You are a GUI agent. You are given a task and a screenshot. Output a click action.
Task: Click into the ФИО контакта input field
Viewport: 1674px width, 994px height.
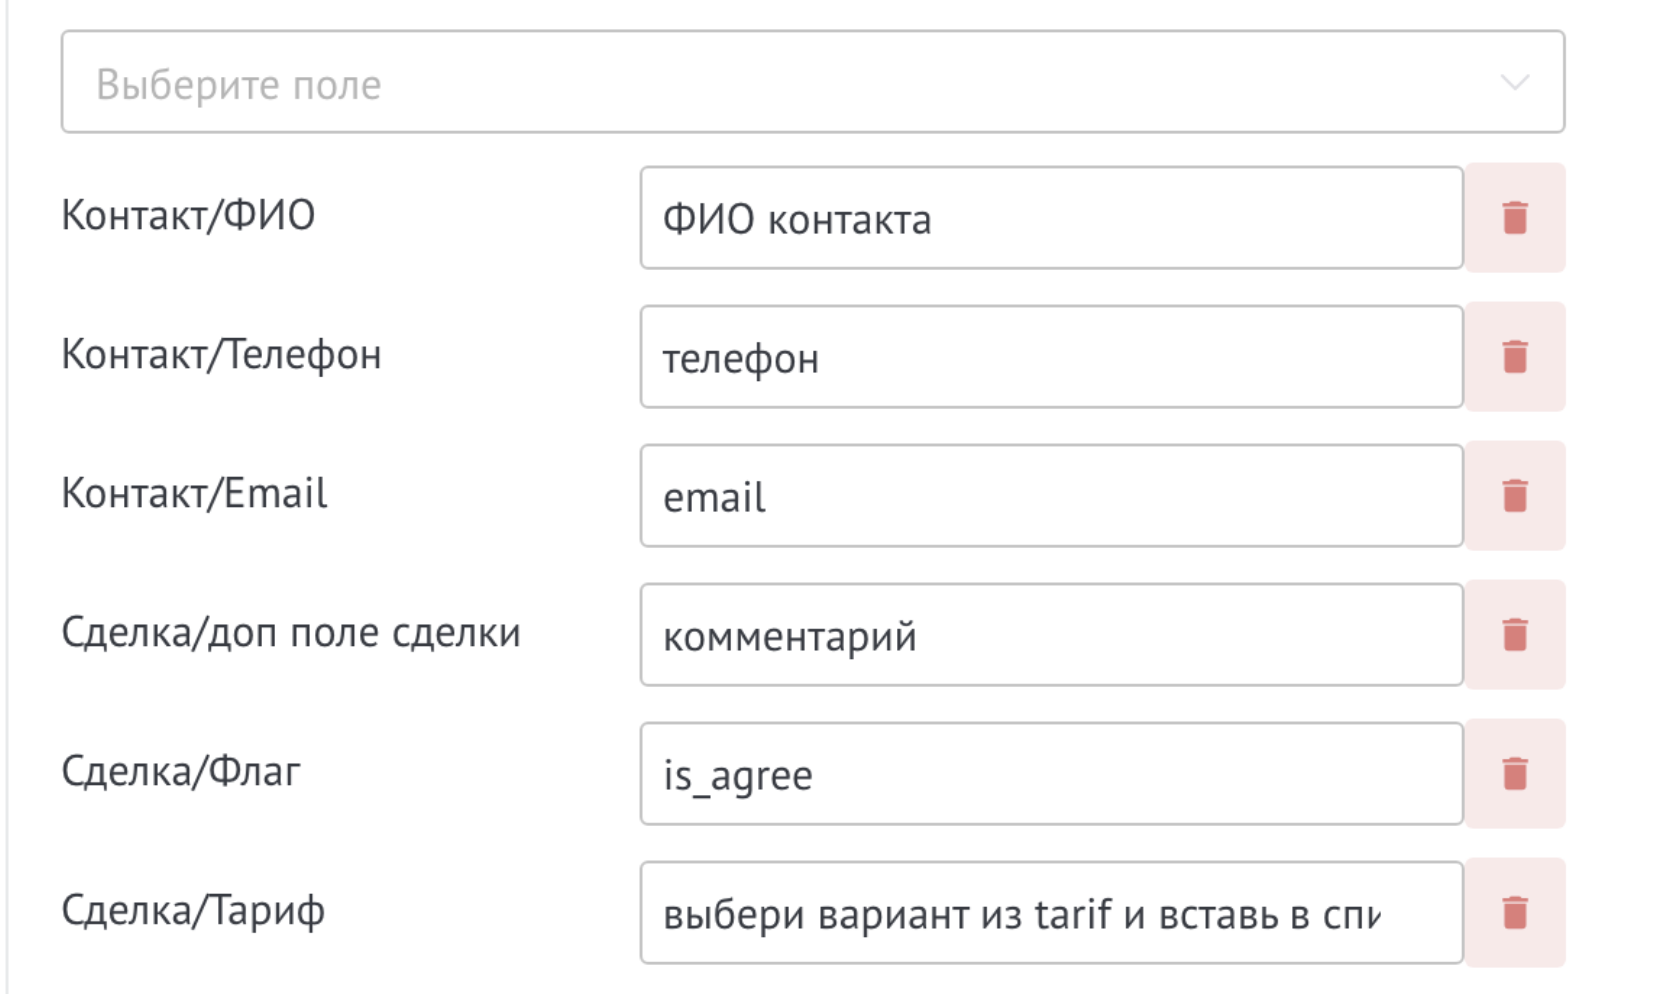pyautogui.click(x=1050, y=216)
